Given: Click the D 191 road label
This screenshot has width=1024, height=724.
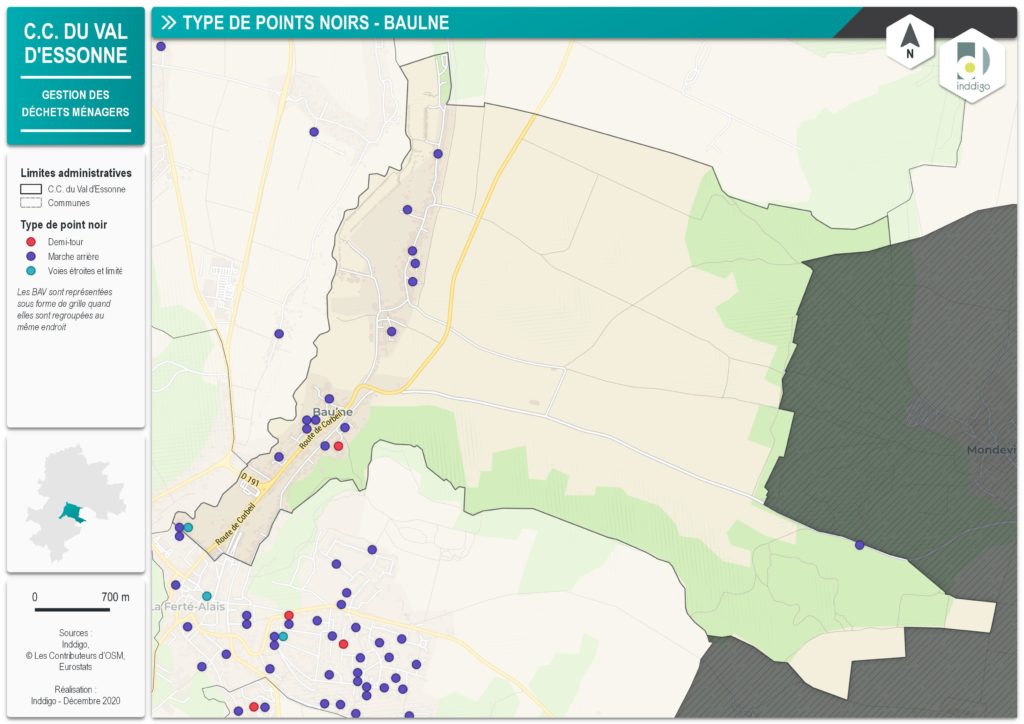Looking at the screenshot, I should tap(250, 478).
